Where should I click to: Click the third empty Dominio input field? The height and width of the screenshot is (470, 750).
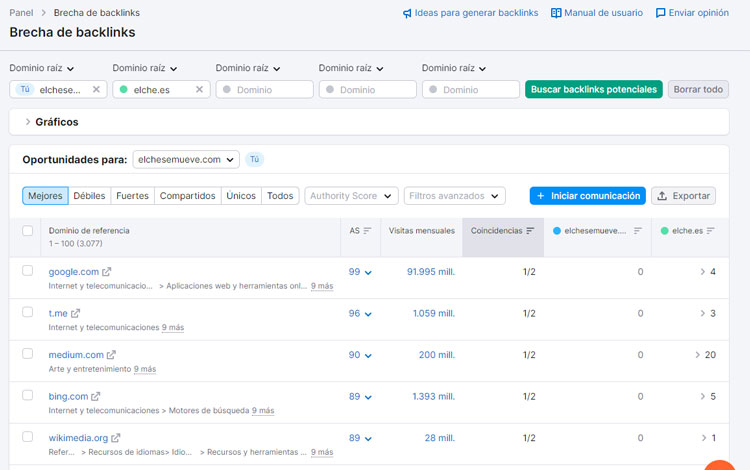pyautogui.click(x=265, y=89)
